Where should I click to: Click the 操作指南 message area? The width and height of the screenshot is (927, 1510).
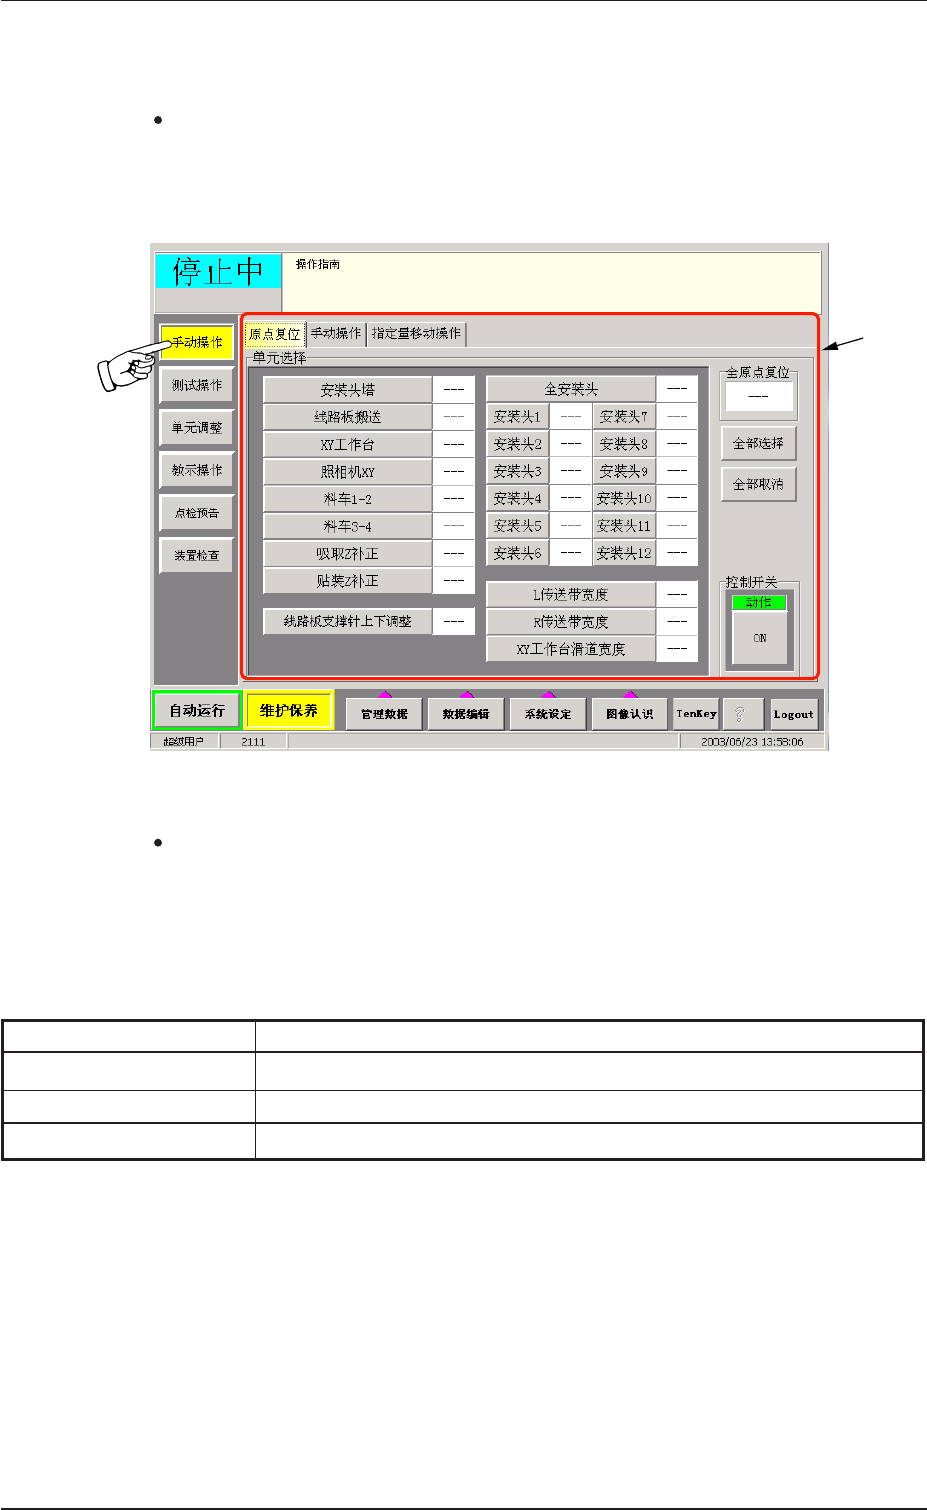click(552, 282)
